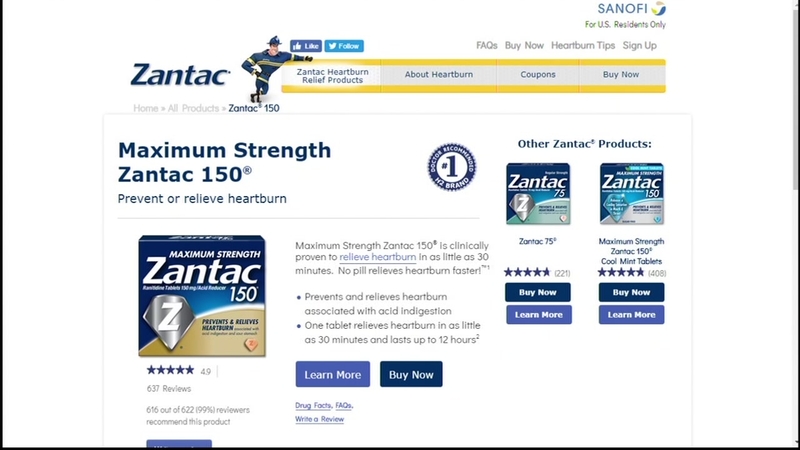The image size is (800, 450).
Task: Click the main Zantac 150 box image
Action: [x=202, y=295]
